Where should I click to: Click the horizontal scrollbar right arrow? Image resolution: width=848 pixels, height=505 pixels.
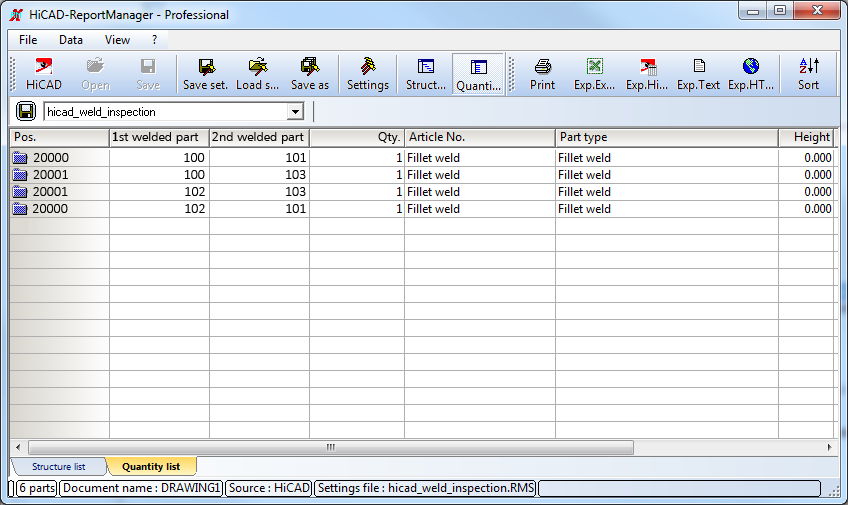(x=829, y=447)
